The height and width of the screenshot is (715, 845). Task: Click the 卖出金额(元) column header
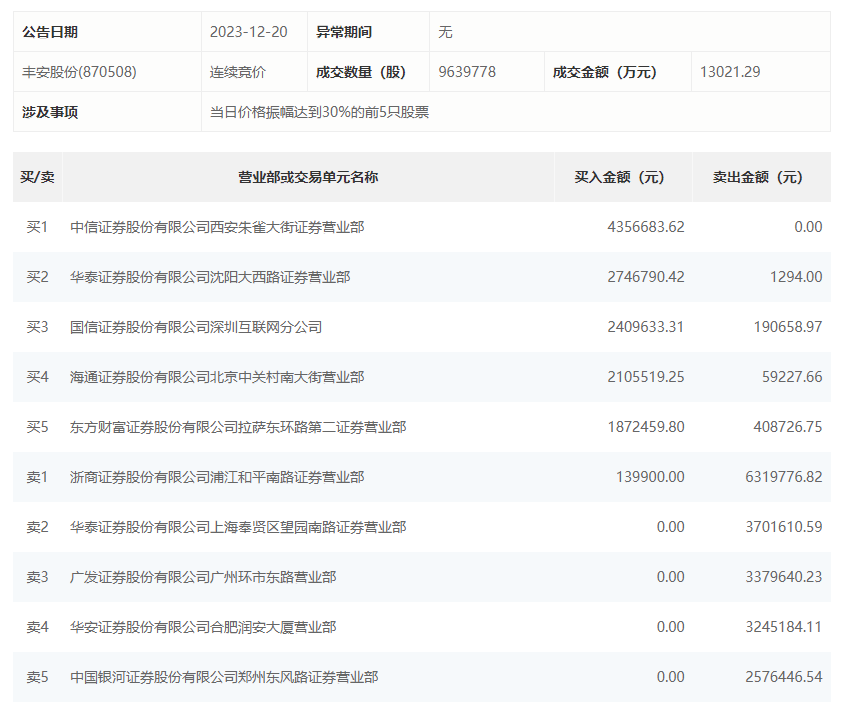(758, 177)
